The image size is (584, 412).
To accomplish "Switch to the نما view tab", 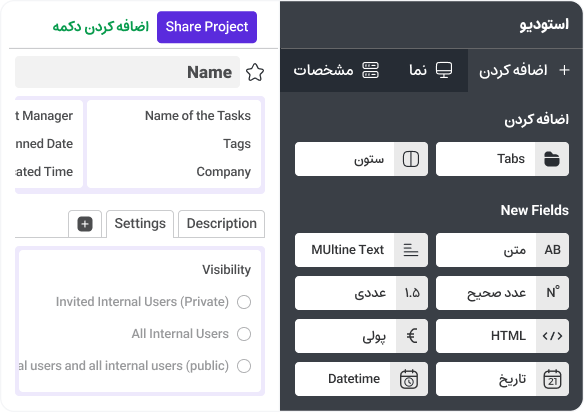I will 431,70.
